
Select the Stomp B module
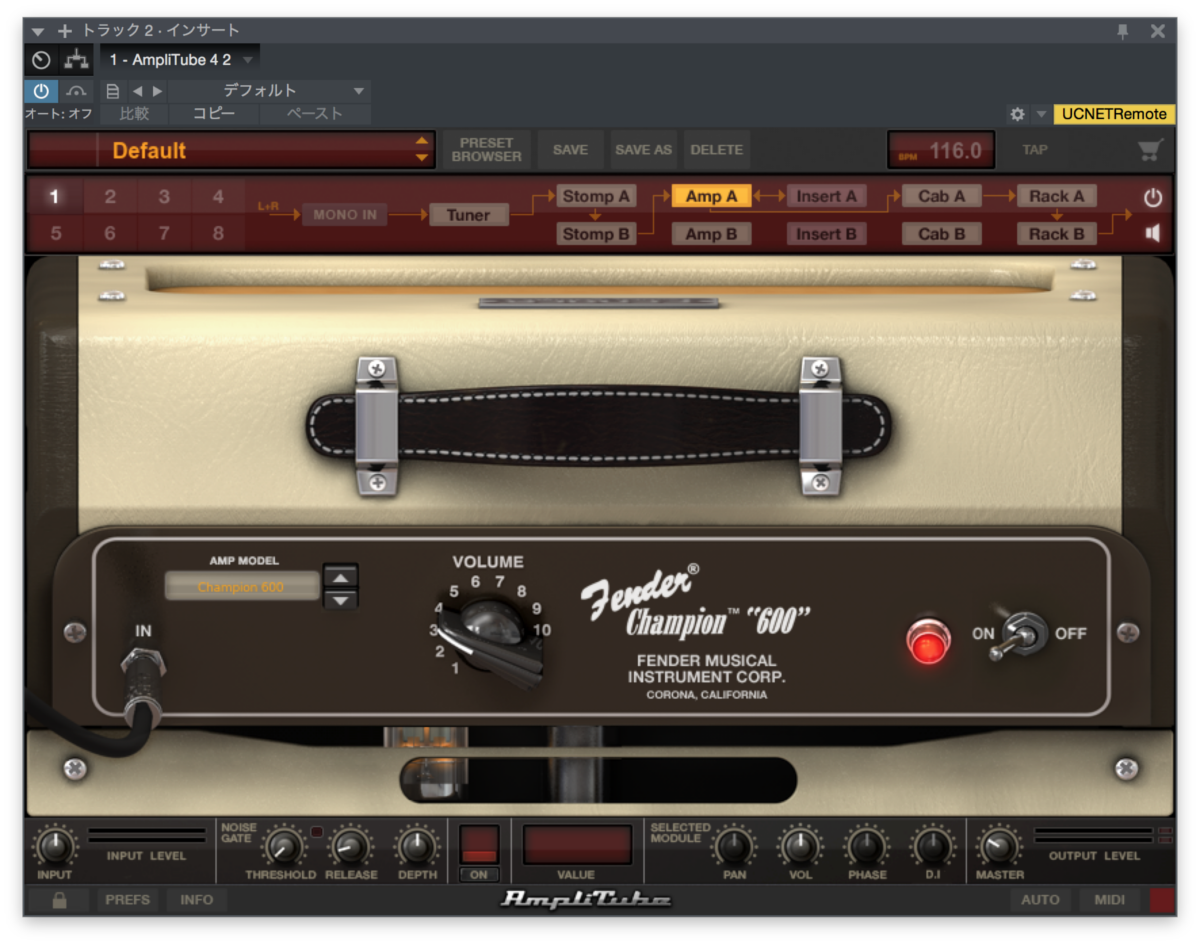point(596,234)
